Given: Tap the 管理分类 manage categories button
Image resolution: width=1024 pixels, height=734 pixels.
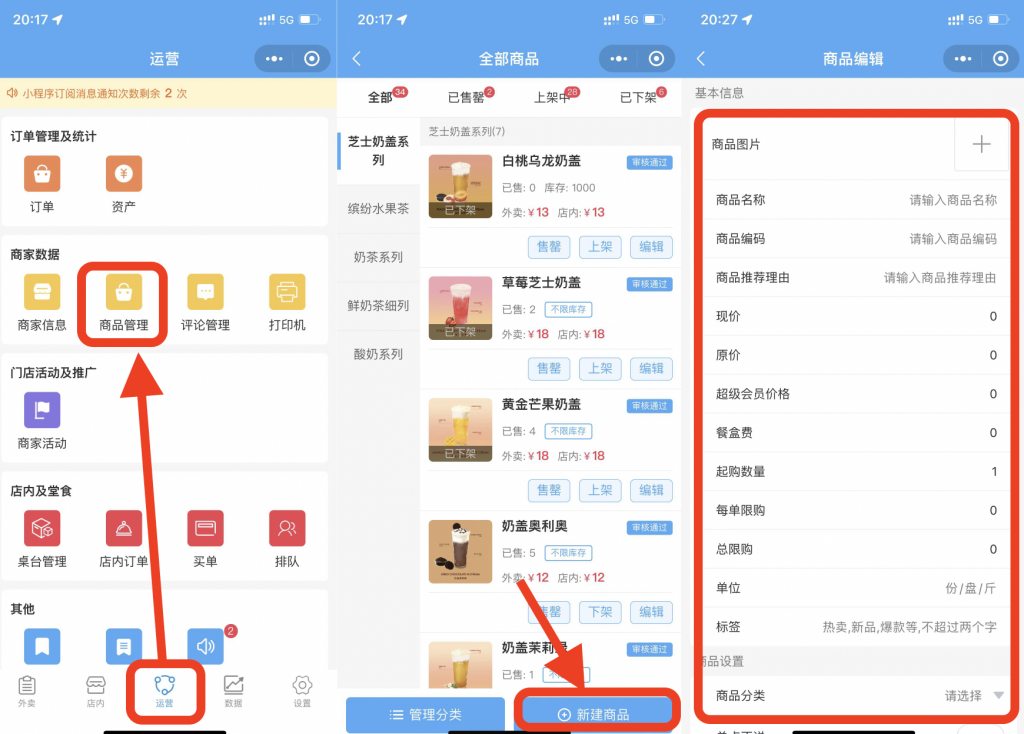Looking at the screenshot, I should pyautogui.click(x=425, y=714).
